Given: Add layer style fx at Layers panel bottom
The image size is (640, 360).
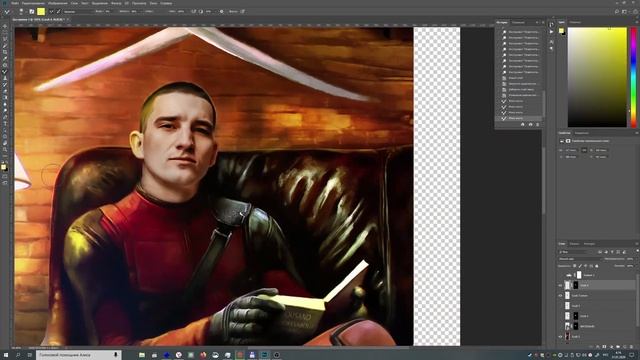Looking at the screenshot, I should click(599, 347).
